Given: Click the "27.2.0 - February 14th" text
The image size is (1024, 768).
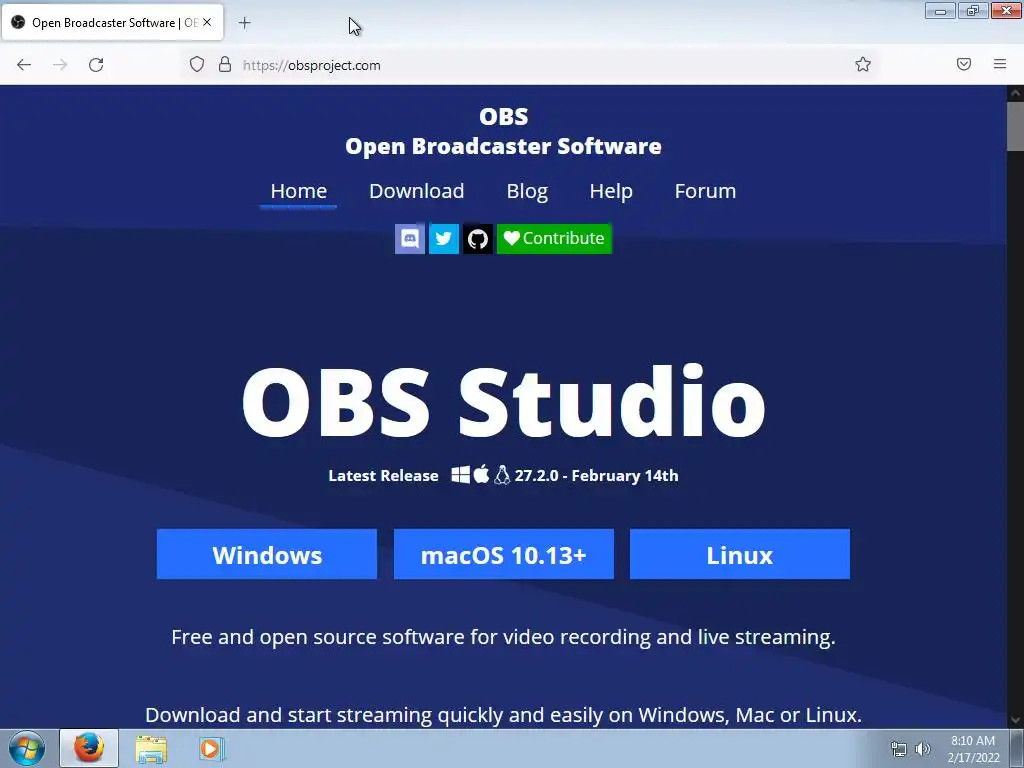Looking at the screenshot, I should (596, 475).
